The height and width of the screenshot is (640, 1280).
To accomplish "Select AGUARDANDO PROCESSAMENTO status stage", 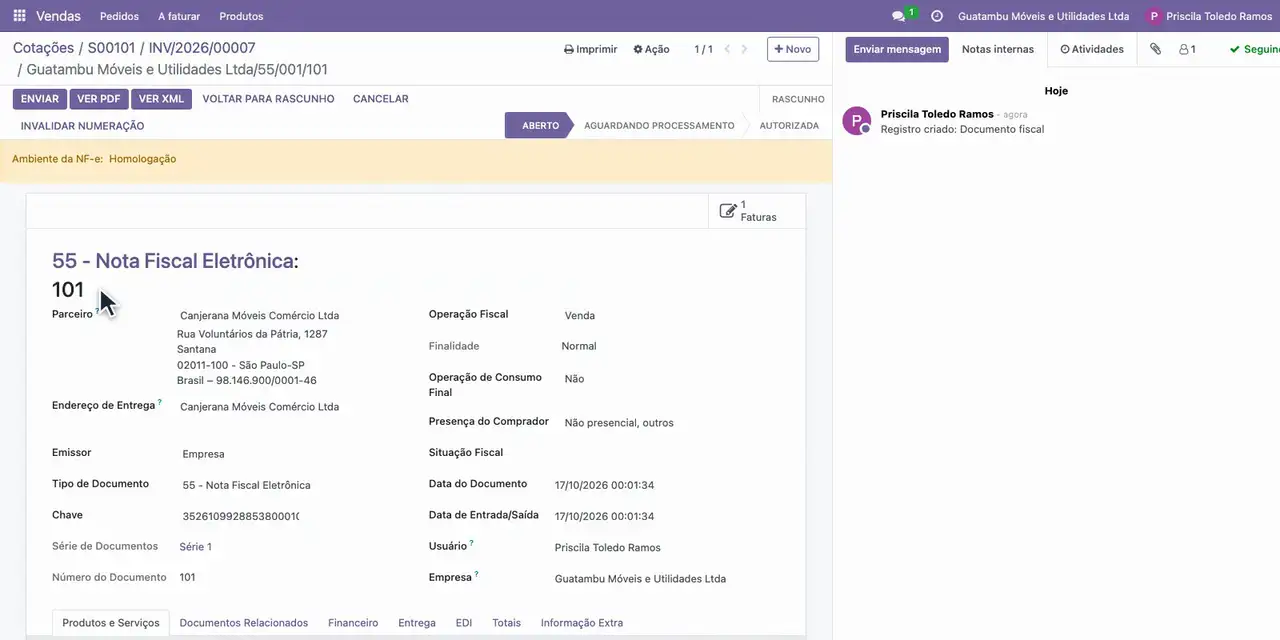I will point(659,126).
